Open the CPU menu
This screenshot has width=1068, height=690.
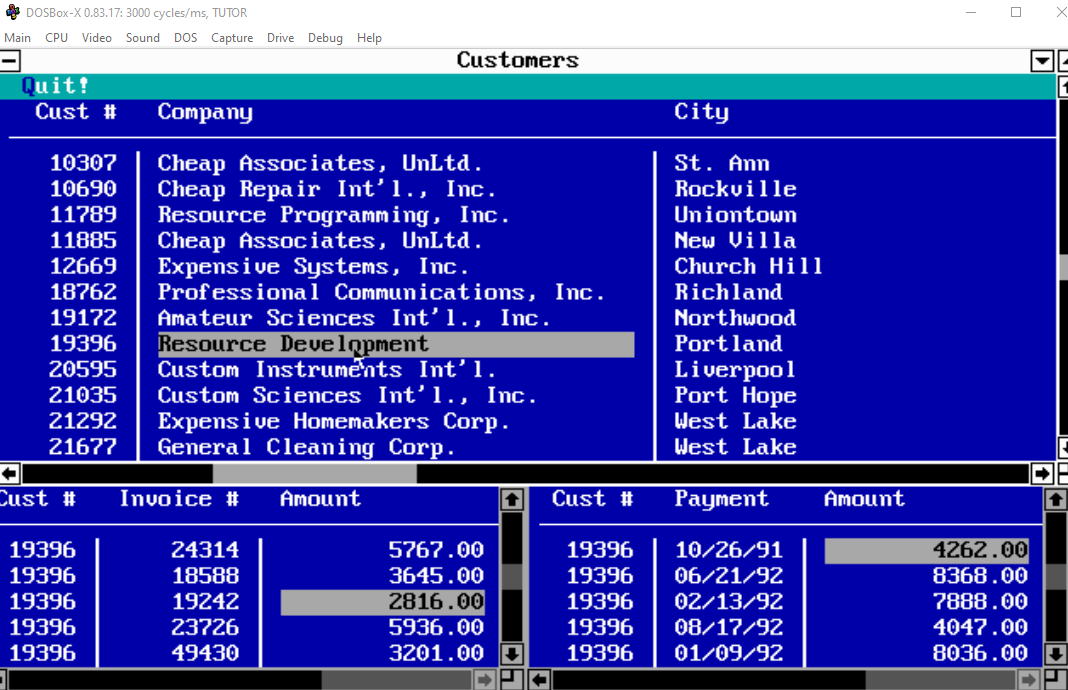56,38
